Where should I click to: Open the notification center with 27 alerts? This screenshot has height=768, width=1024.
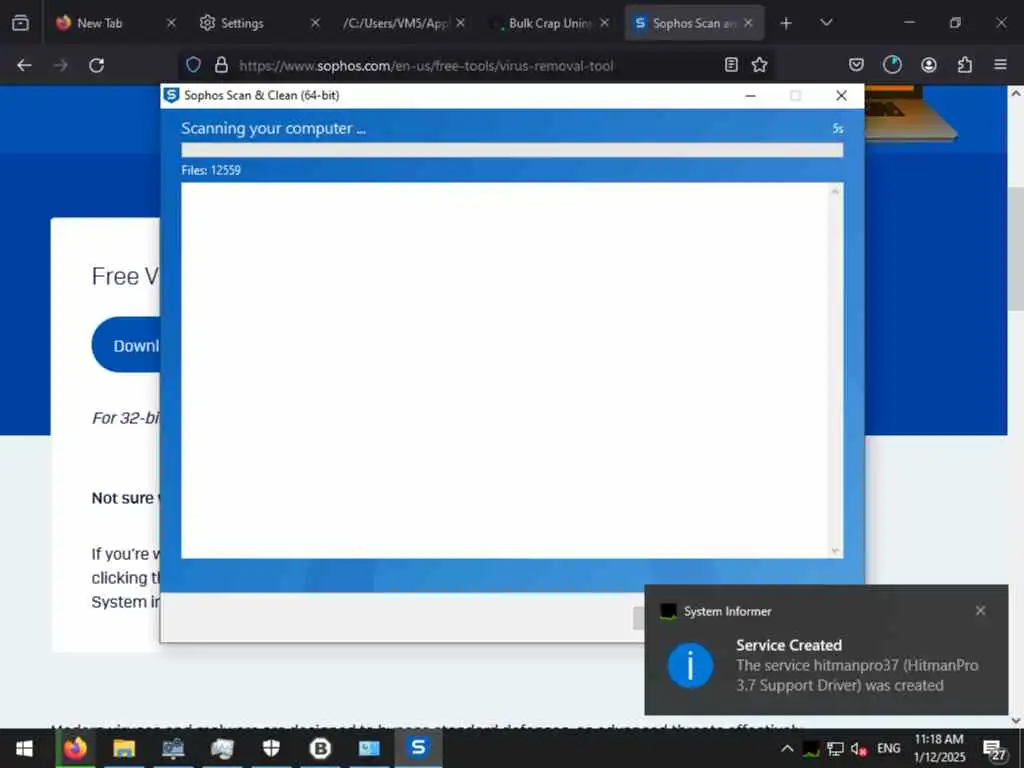click(x=994, y=750)
